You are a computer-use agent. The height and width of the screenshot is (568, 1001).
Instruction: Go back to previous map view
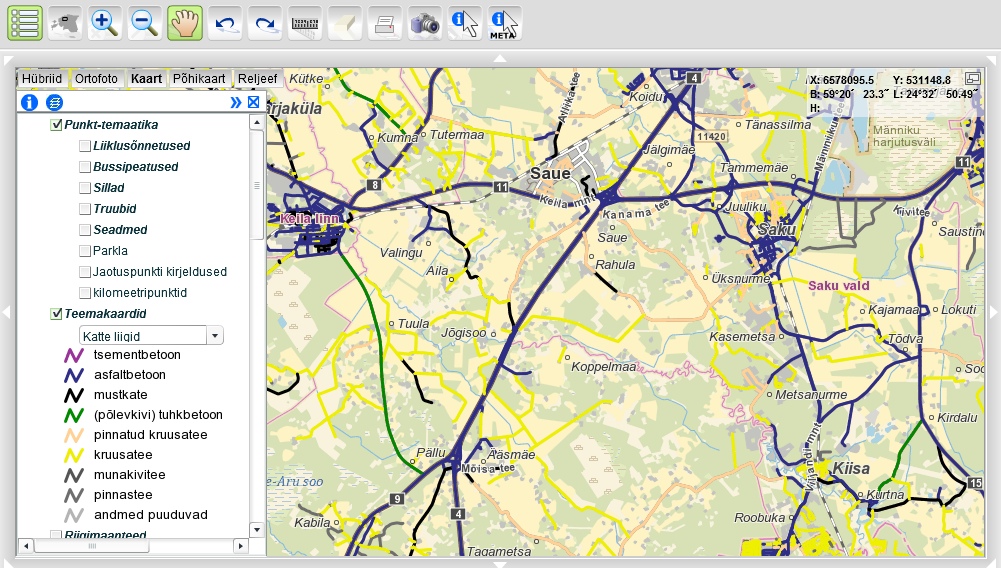click(x=225, y=22)
